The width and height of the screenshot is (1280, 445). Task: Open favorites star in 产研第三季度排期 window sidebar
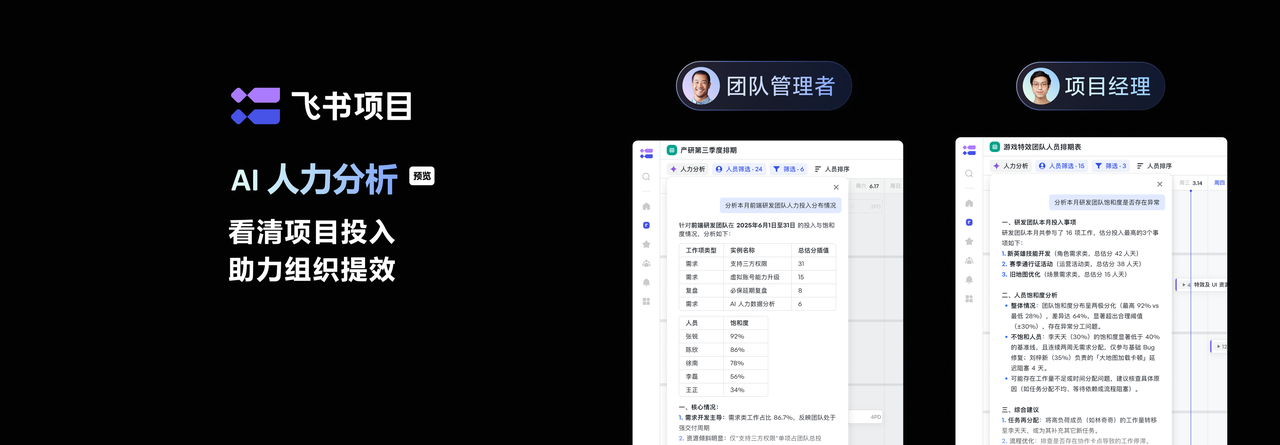(x=646, y=244)
